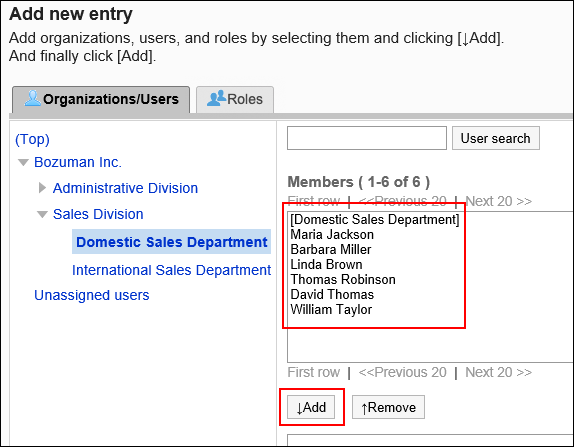Choose International Sales Department
574x447 pixels.
171,270
